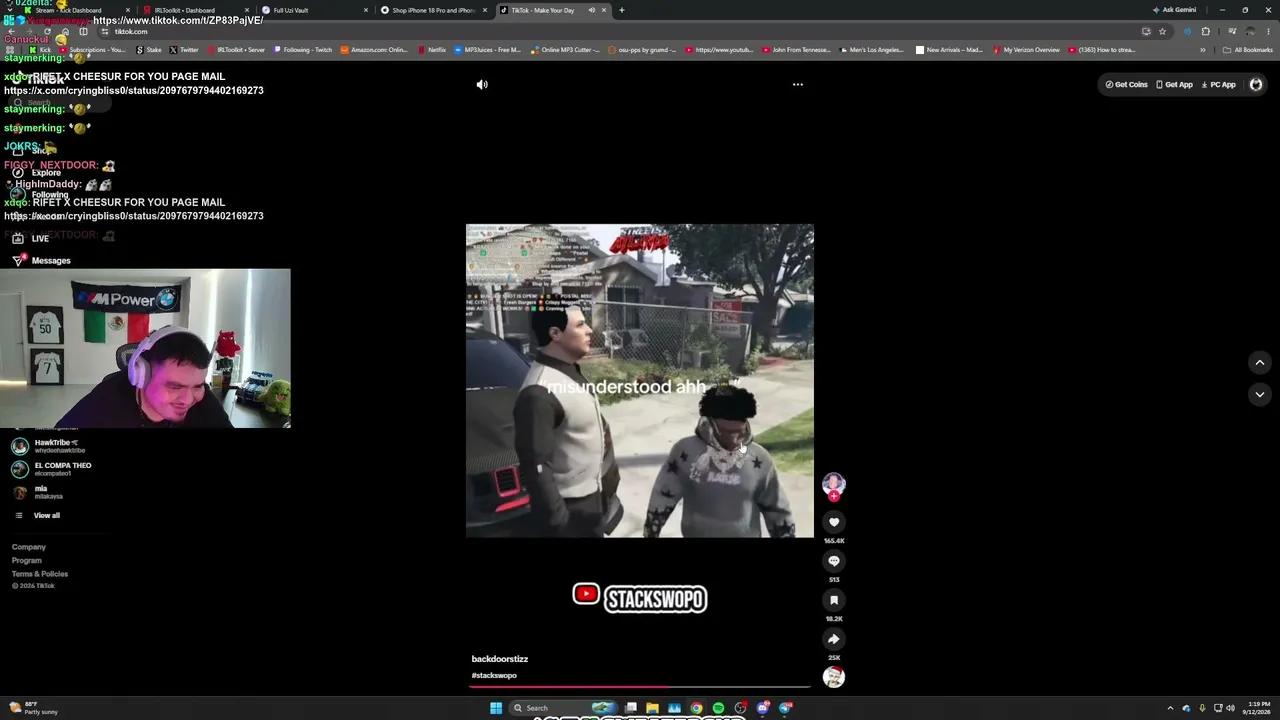1280x720 pixels.
Task: Open the taskbar weather widget
Action: (x=33, y=708)
